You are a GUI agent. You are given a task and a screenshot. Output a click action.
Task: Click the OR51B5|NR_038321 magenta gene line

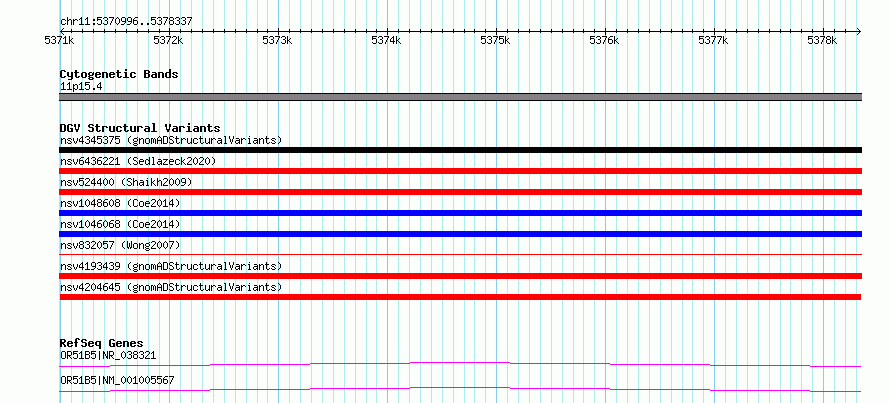(460, 364)
